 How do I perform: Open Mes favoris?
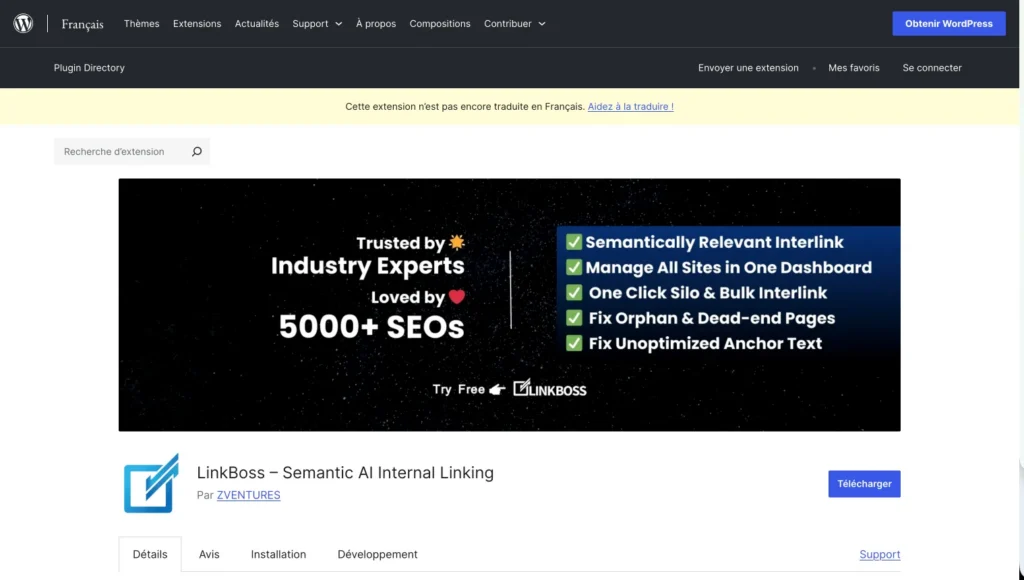(854, 68)
